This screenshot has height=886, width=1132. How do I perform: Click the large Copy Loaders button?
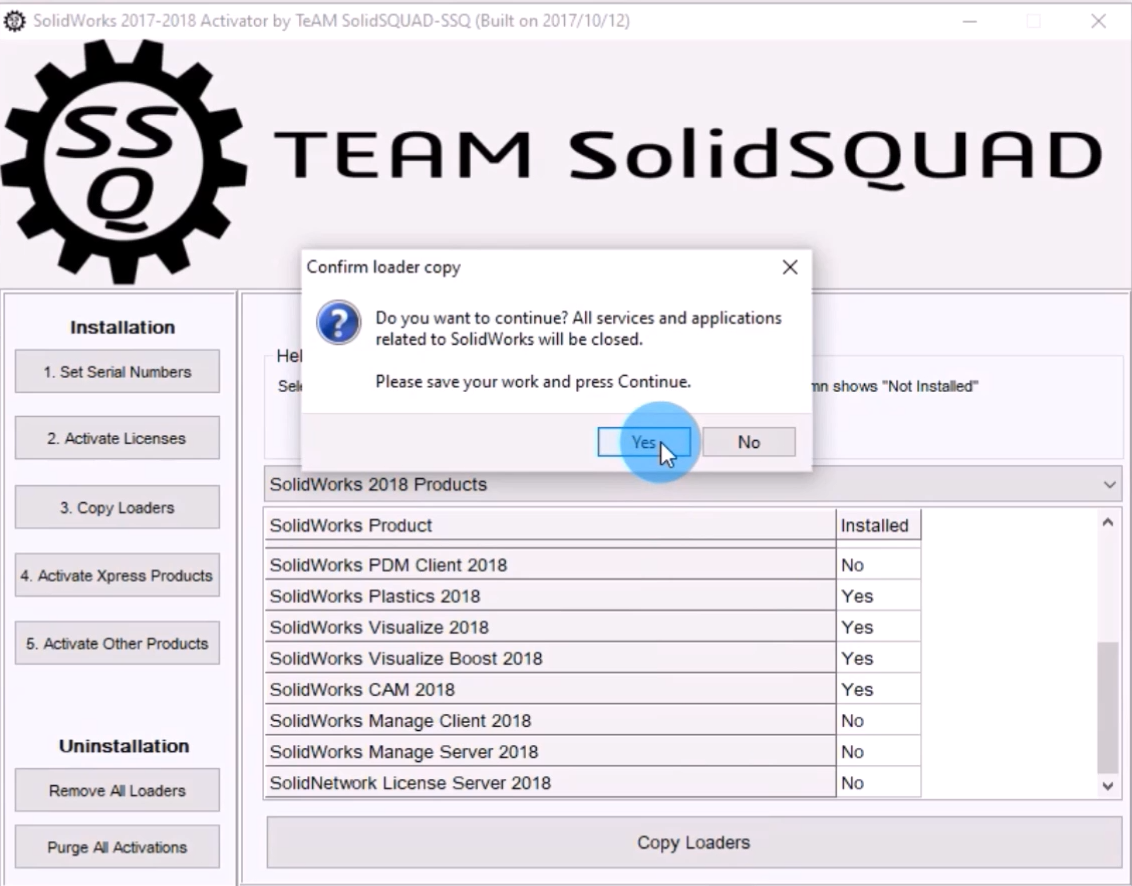point(693,843)
